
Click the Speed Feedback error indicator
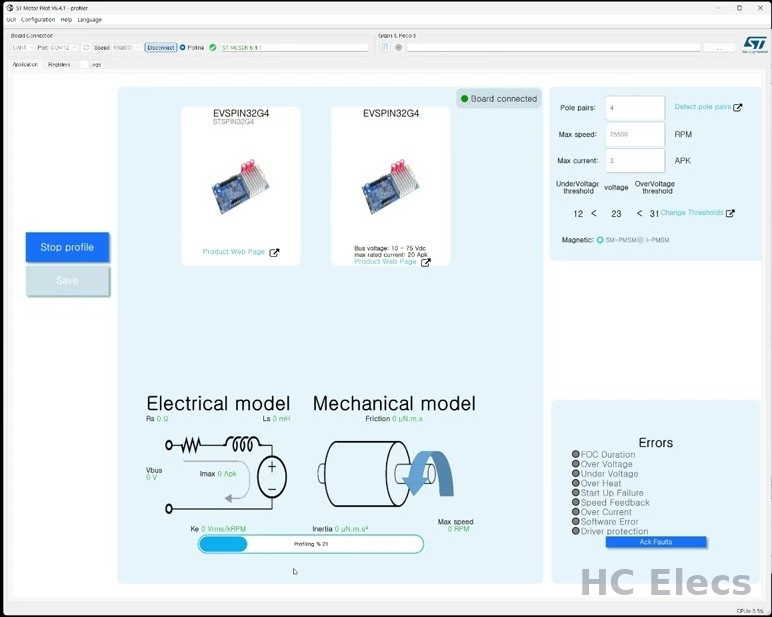pyautogui.click(x=576, y=502)
